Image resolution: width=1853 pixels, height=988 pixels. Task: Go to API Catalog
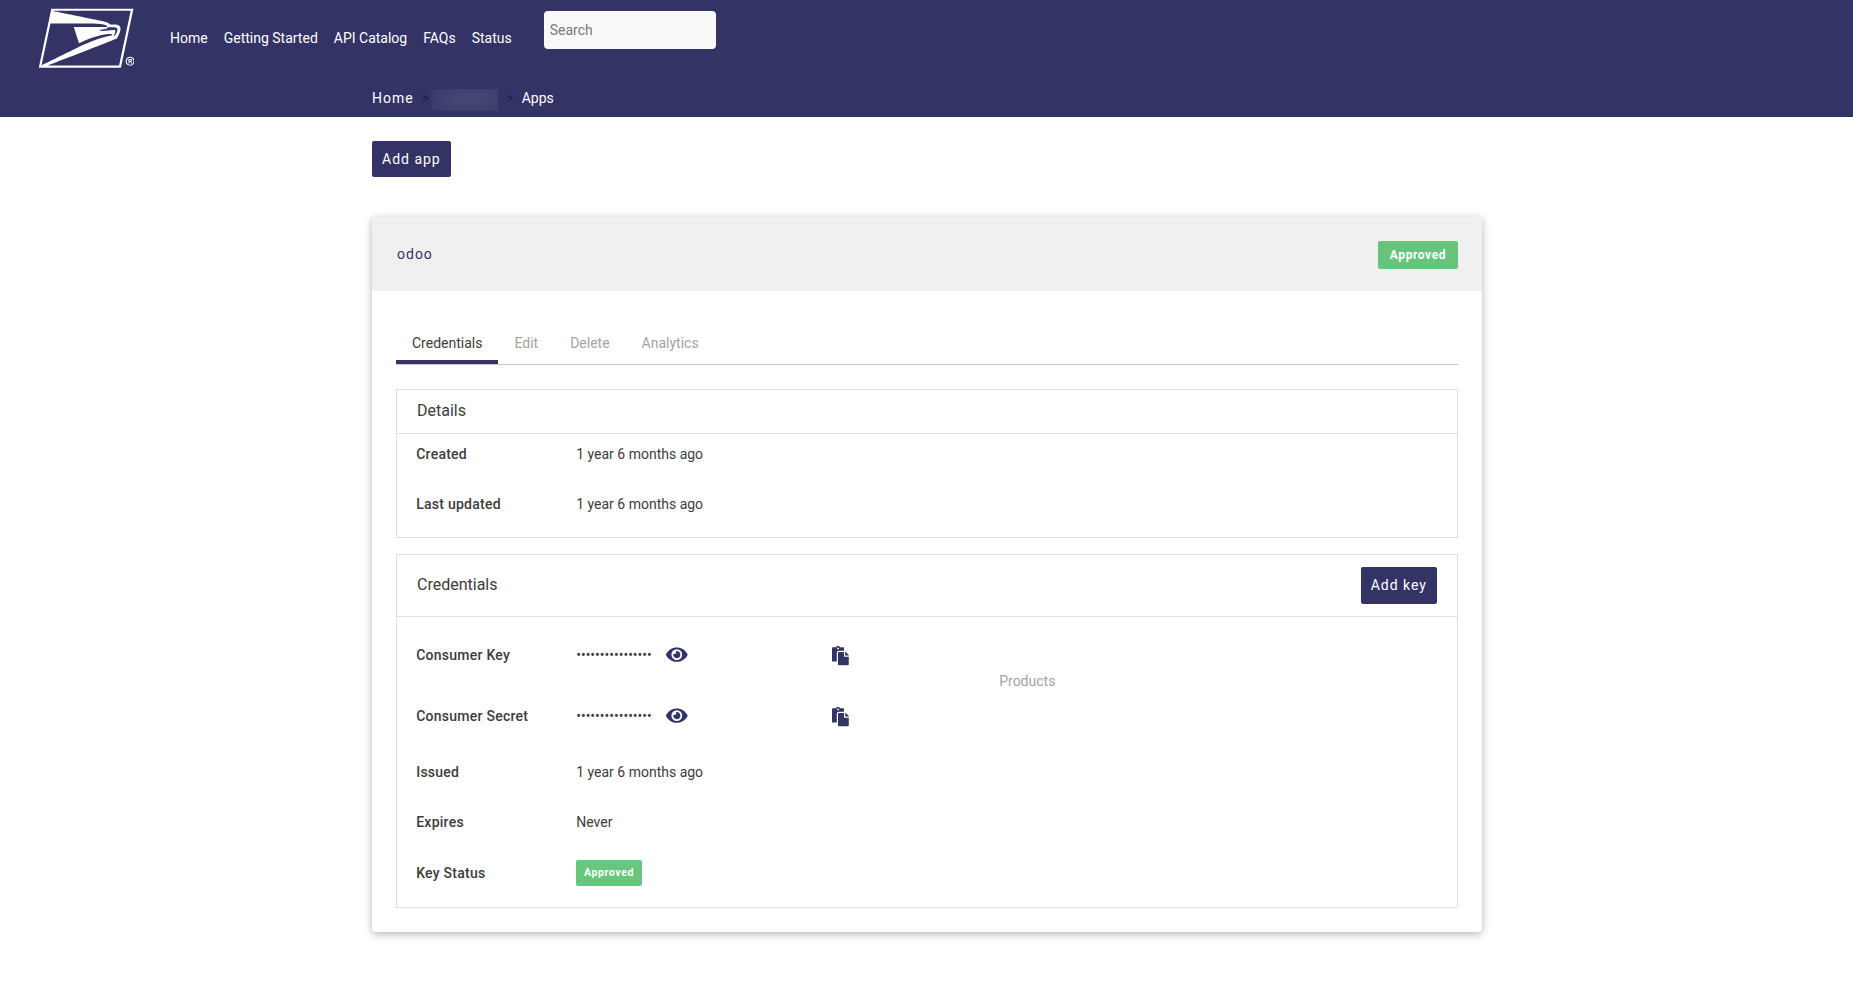click(370, 38)
